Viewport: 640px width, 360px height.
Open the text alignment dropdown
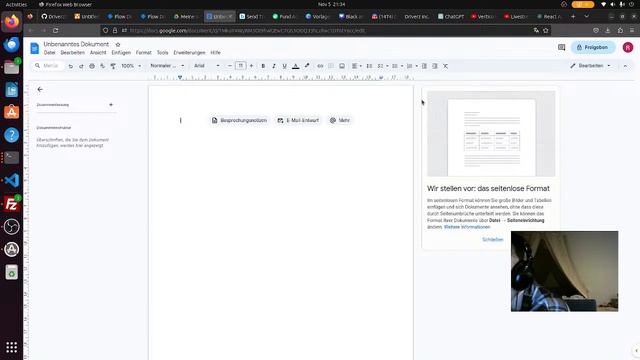click(357, 66)
